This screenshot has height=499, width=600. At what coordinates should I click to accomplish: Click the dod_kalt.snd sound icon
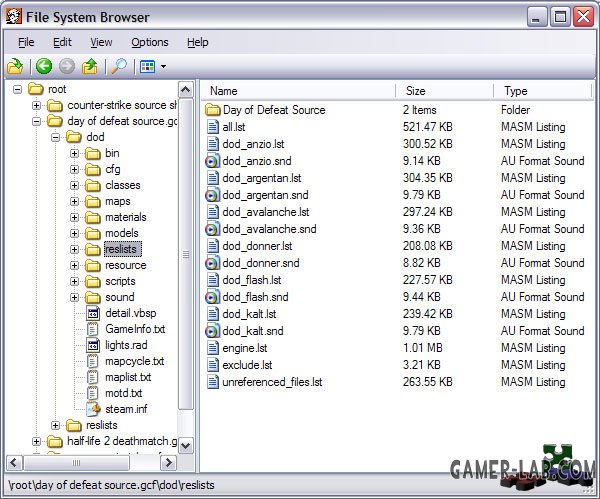(x=212, y=331)
